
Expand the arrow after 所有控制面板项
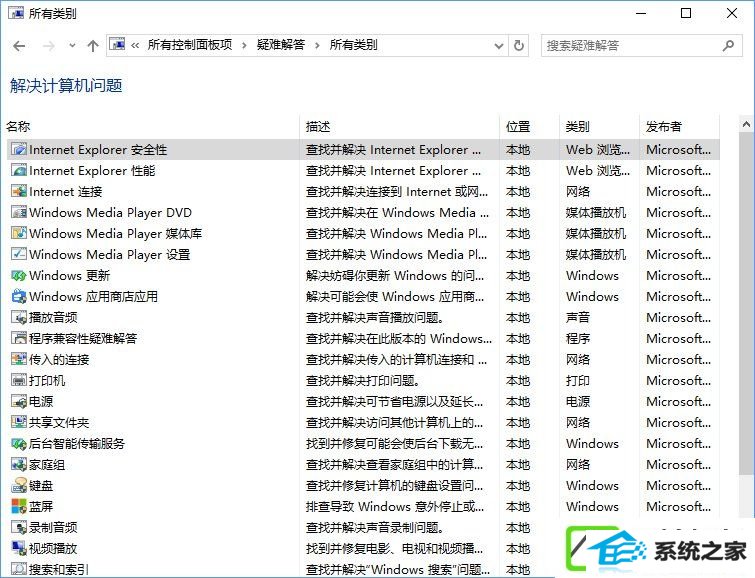pos(244,46)
